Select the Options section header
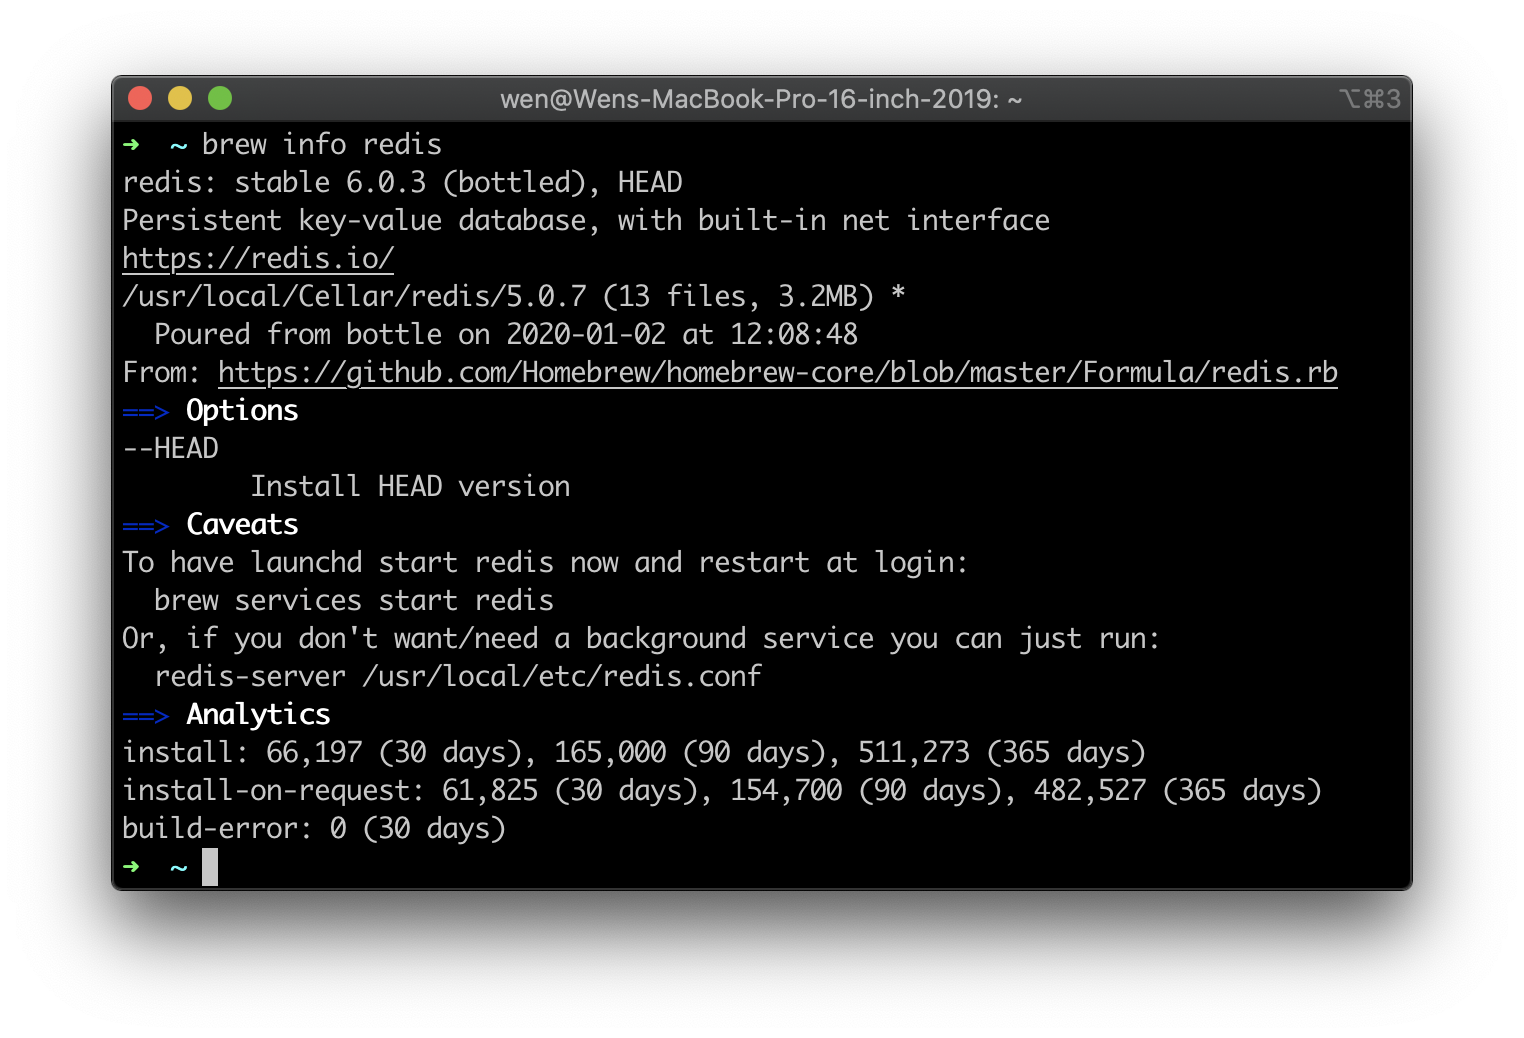The width and height of the screenshot is (1524, 1038). [x=242, y=410]
